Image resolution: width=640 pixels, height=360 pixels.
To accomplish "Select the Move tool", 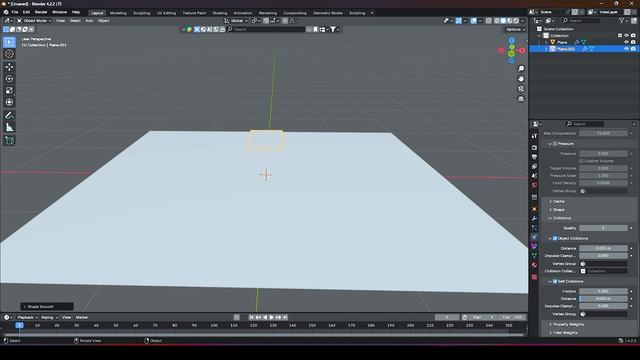I will click(x=9, y=67).
